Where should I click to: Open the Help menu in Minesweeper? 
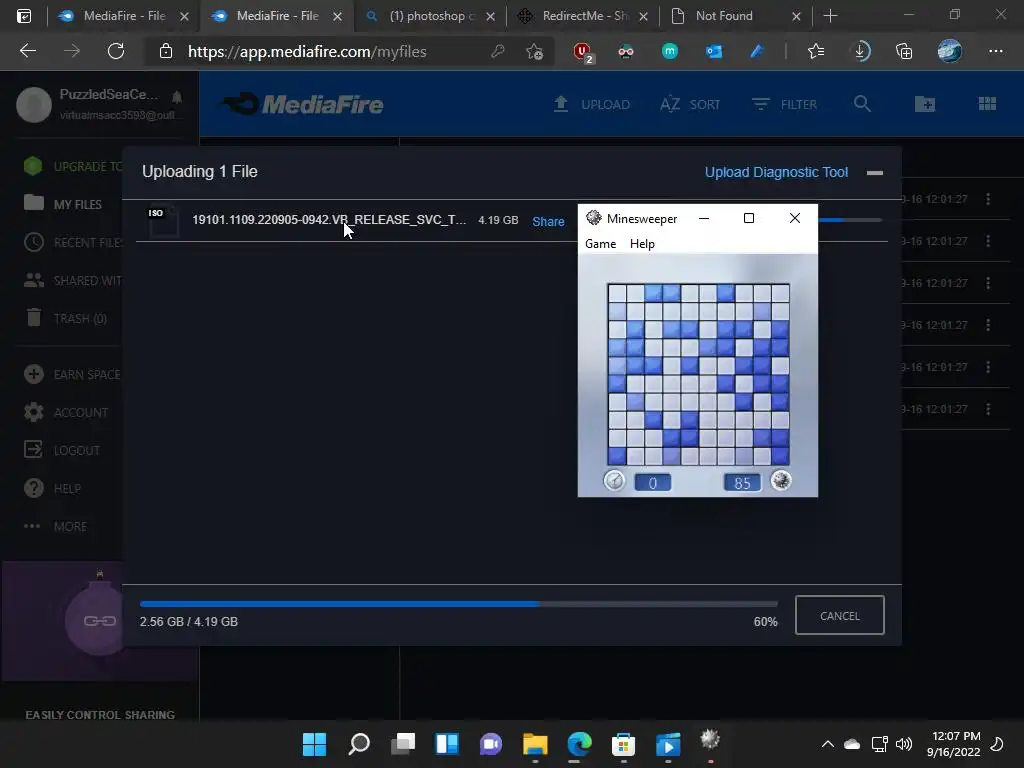[642, 244]
